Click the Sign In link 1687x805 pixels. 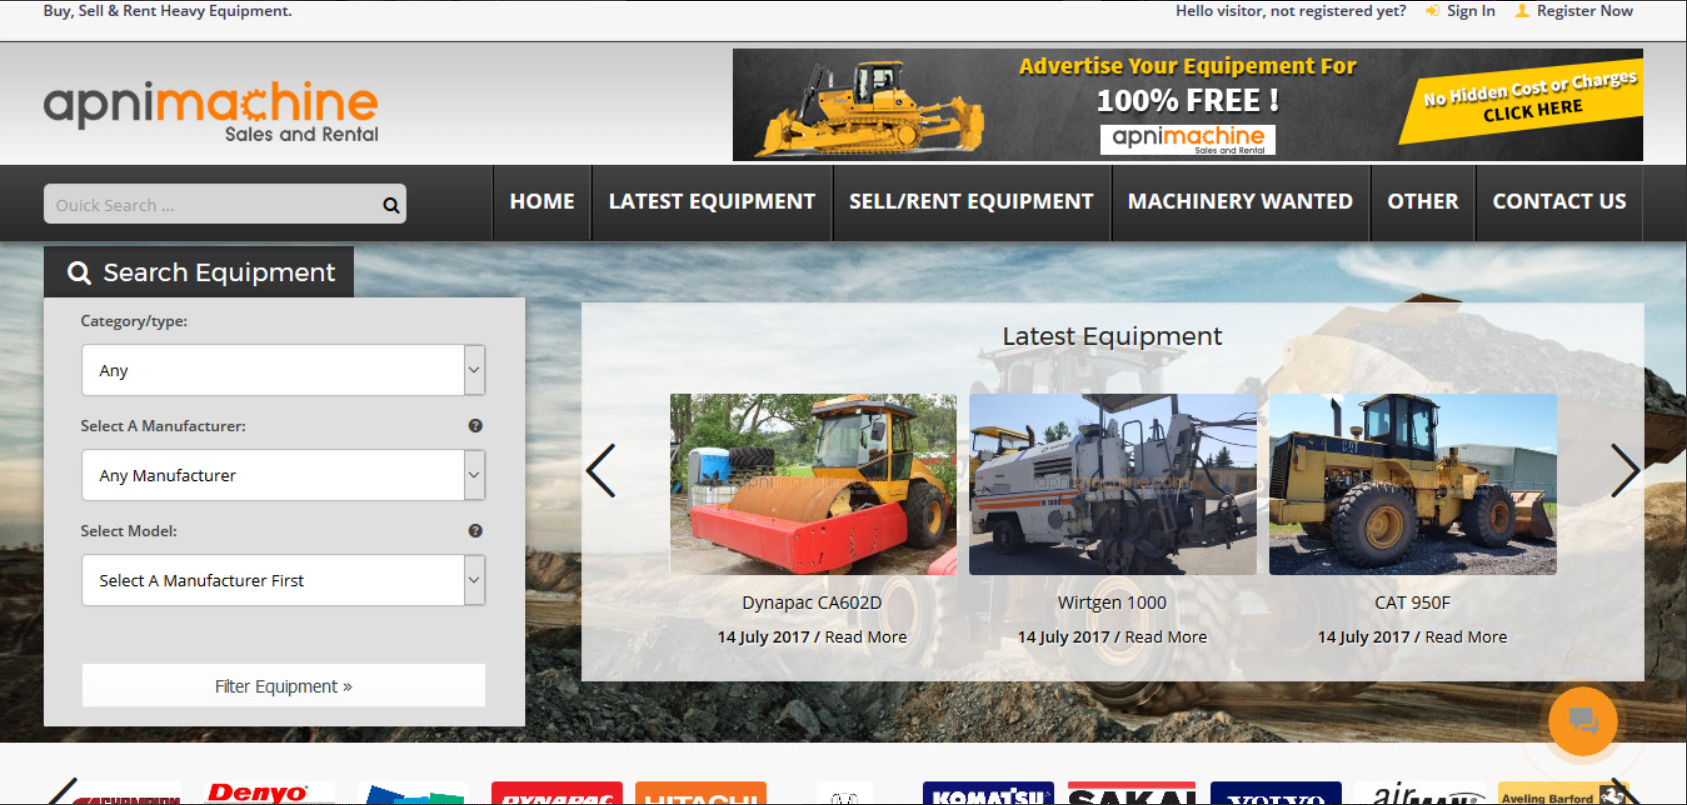point(1470,11)
